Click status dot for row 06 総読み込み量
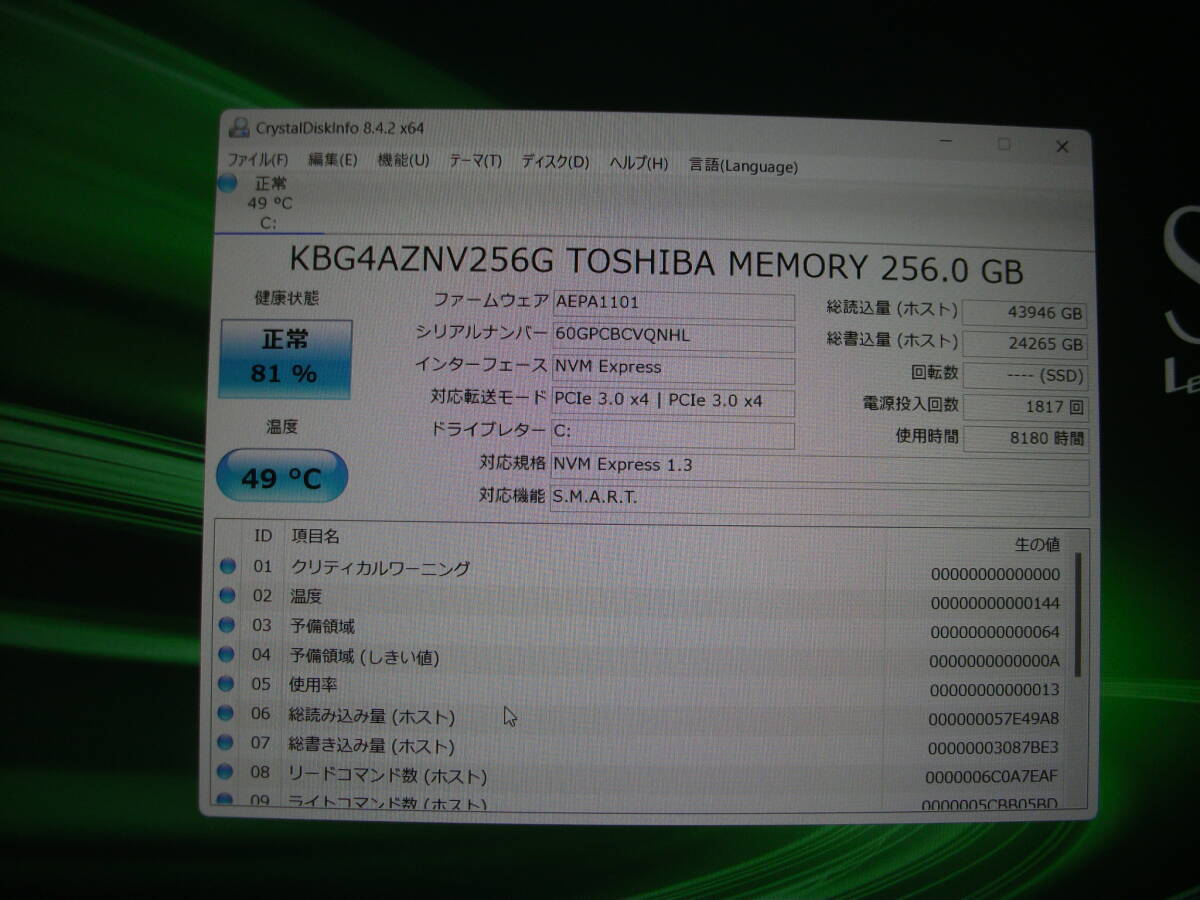The height and width of the screenshot is (900, 1200). [226, 713]
